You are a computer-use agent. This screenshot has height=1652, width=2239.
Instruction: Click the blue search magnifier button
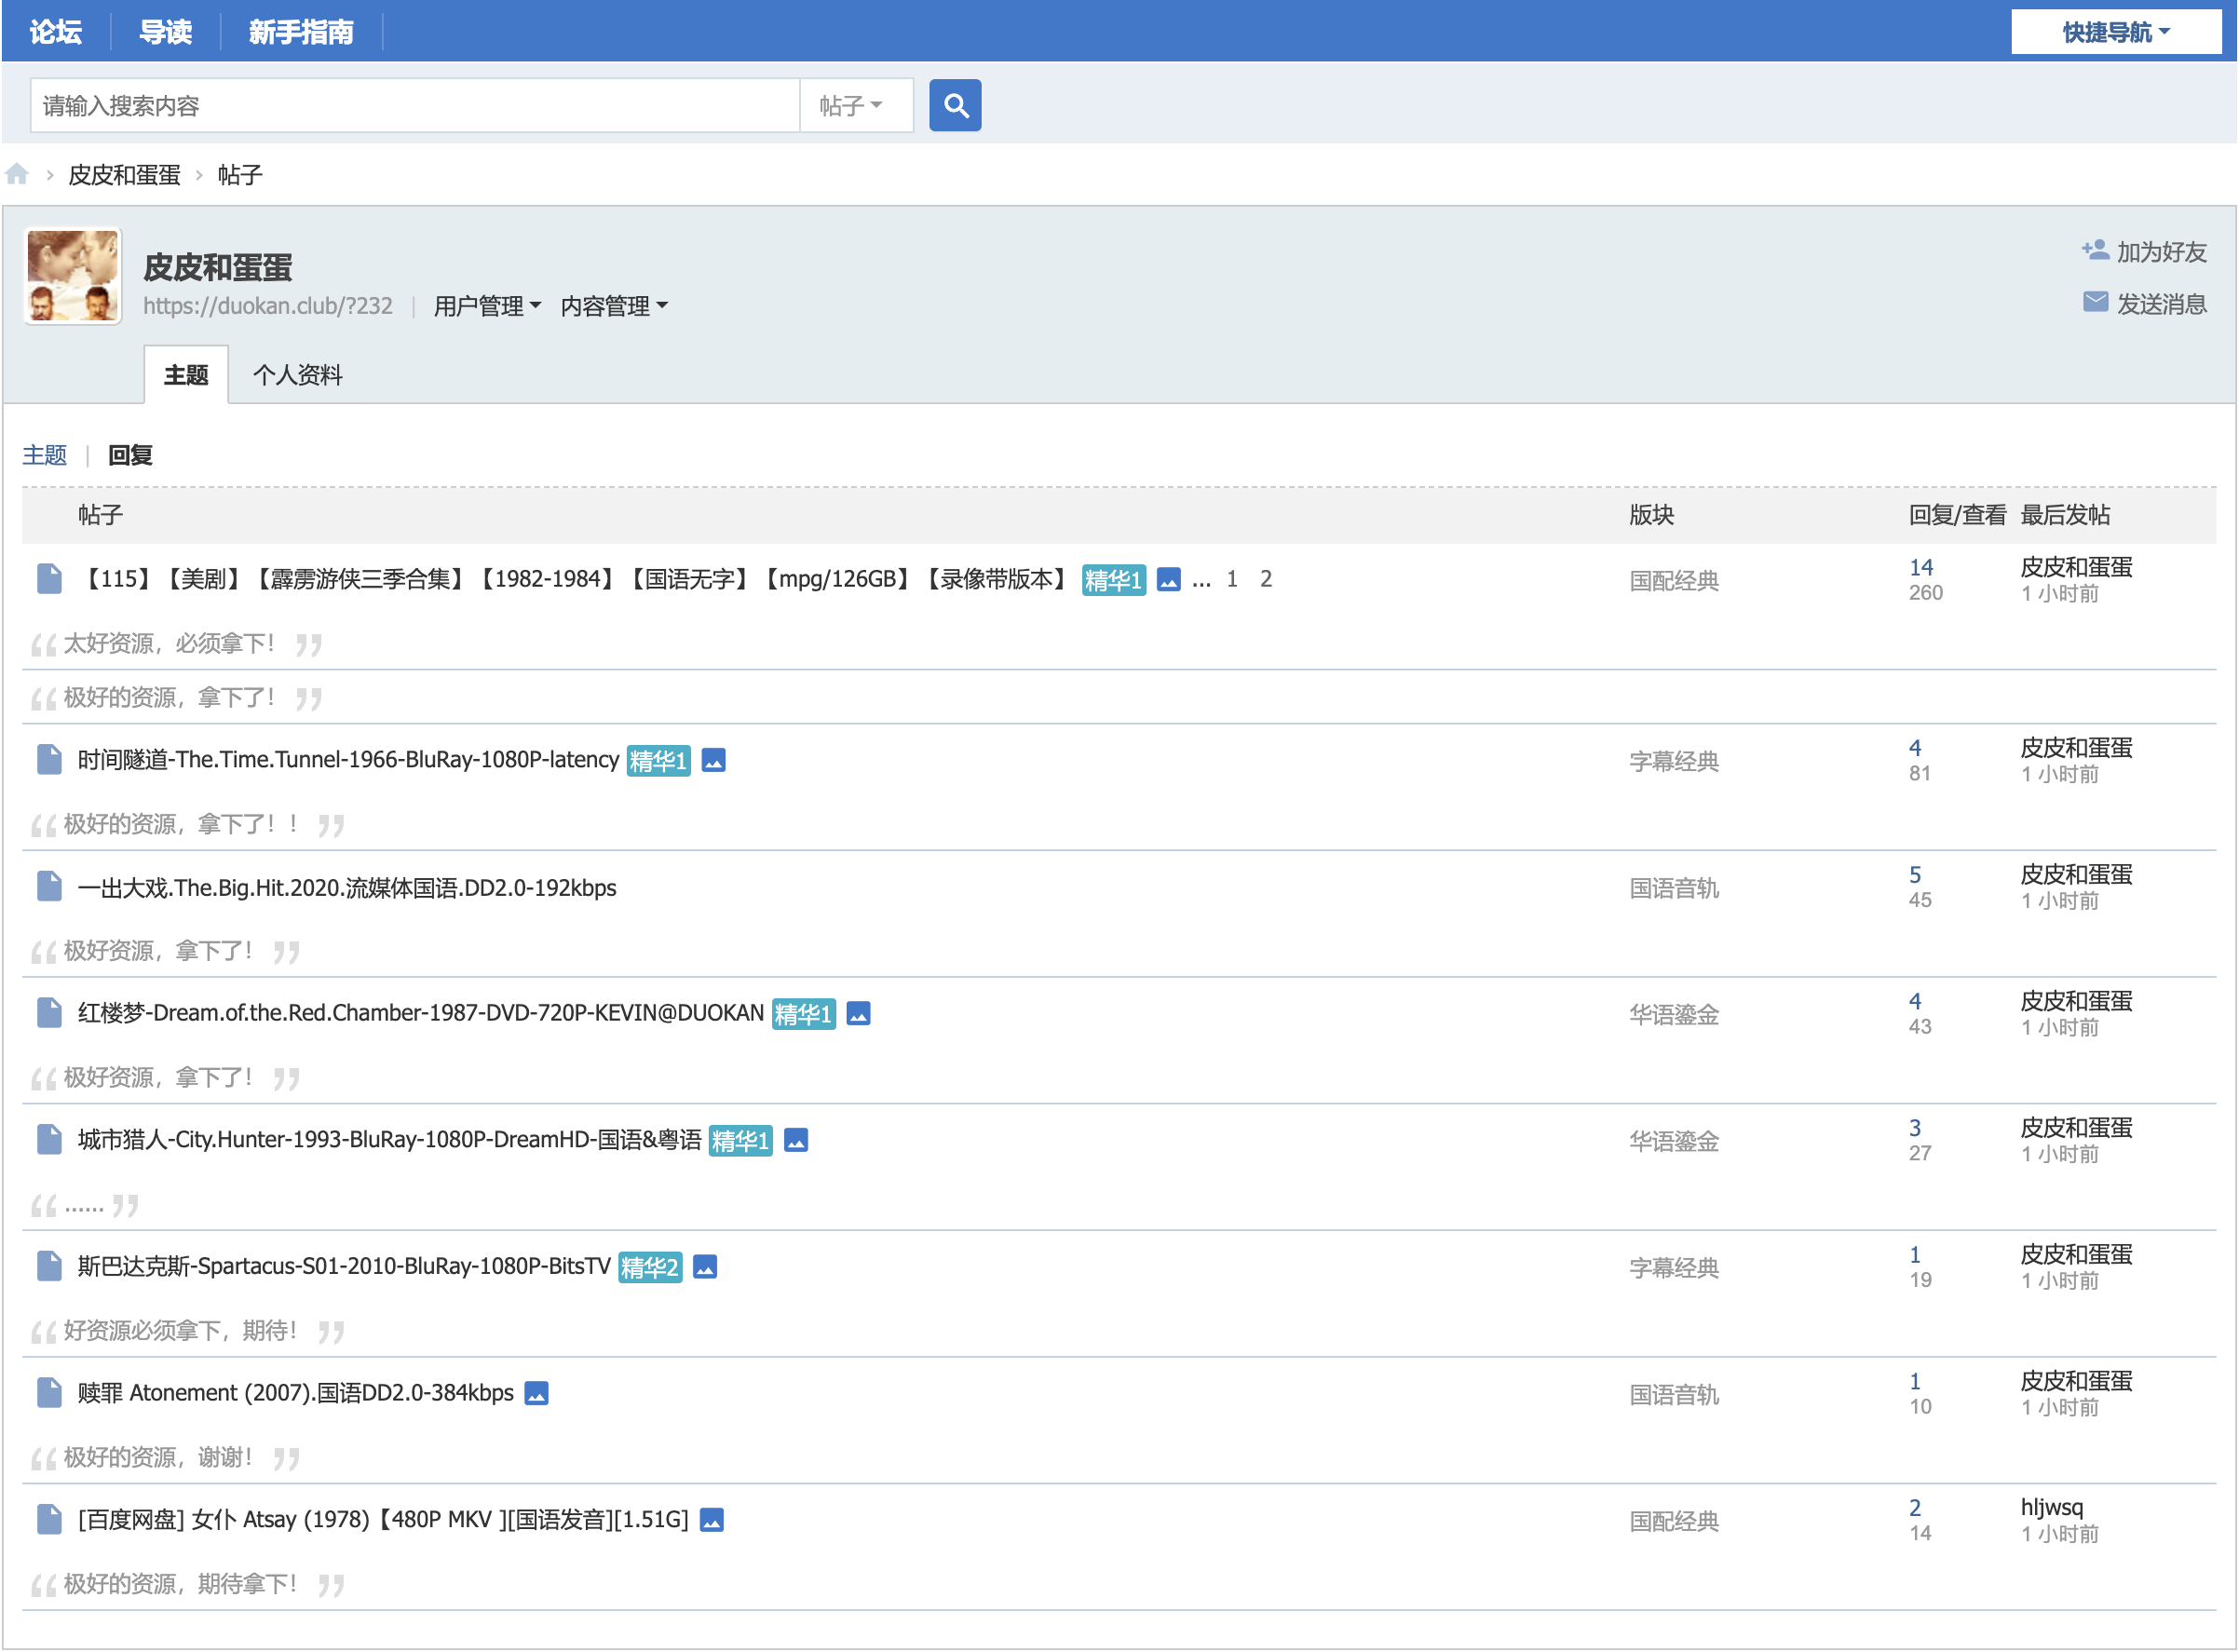[x=955, y=105]
